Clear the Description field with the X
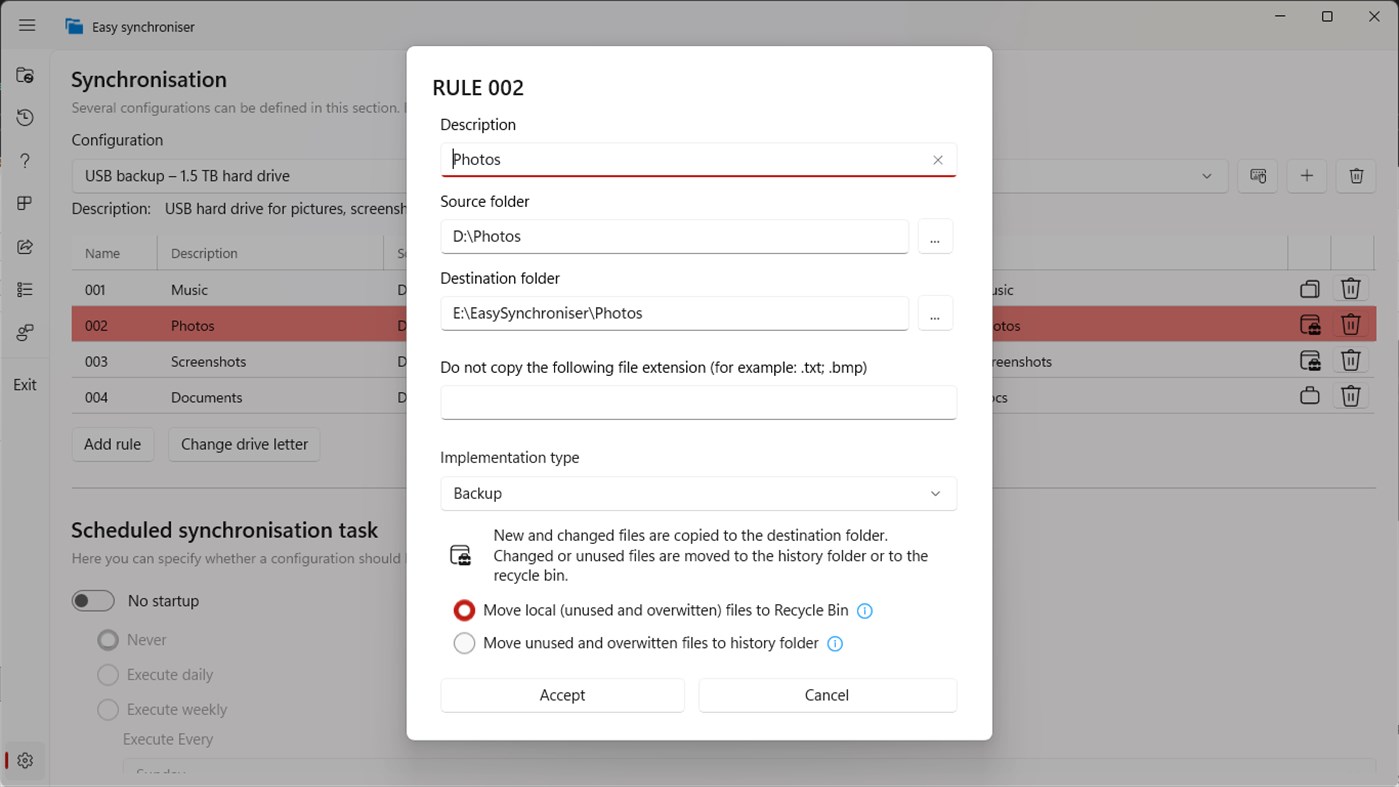Image resolution: width=1399 pixels, height=787 pixels. (x=938, y=160)
